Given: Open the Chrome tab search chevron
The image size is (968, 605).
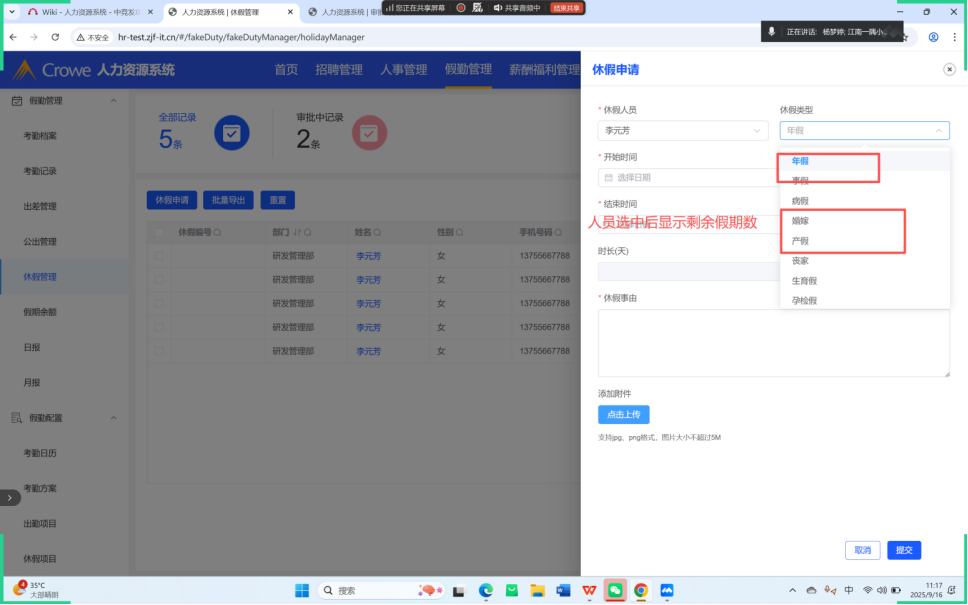Looking at the screenshot, I should pos(12,12).
